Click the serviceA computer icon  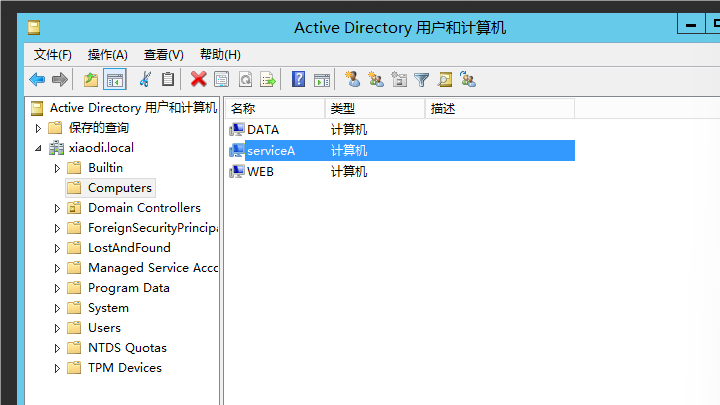pos(237,151)
